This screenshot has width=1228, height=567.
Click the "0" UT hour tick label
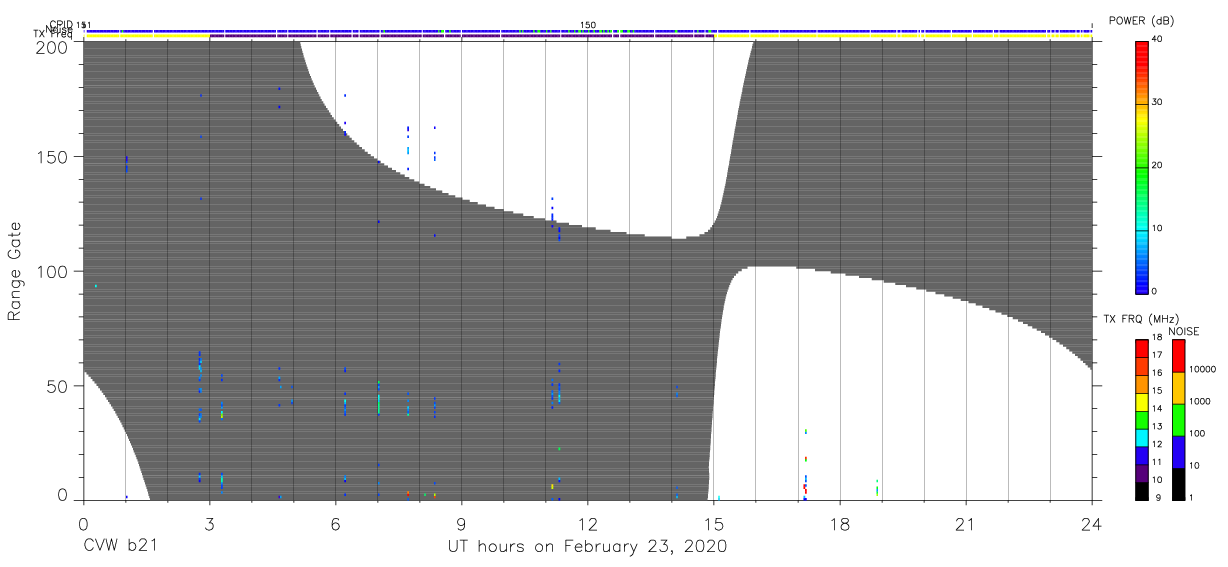coord(83,522)
